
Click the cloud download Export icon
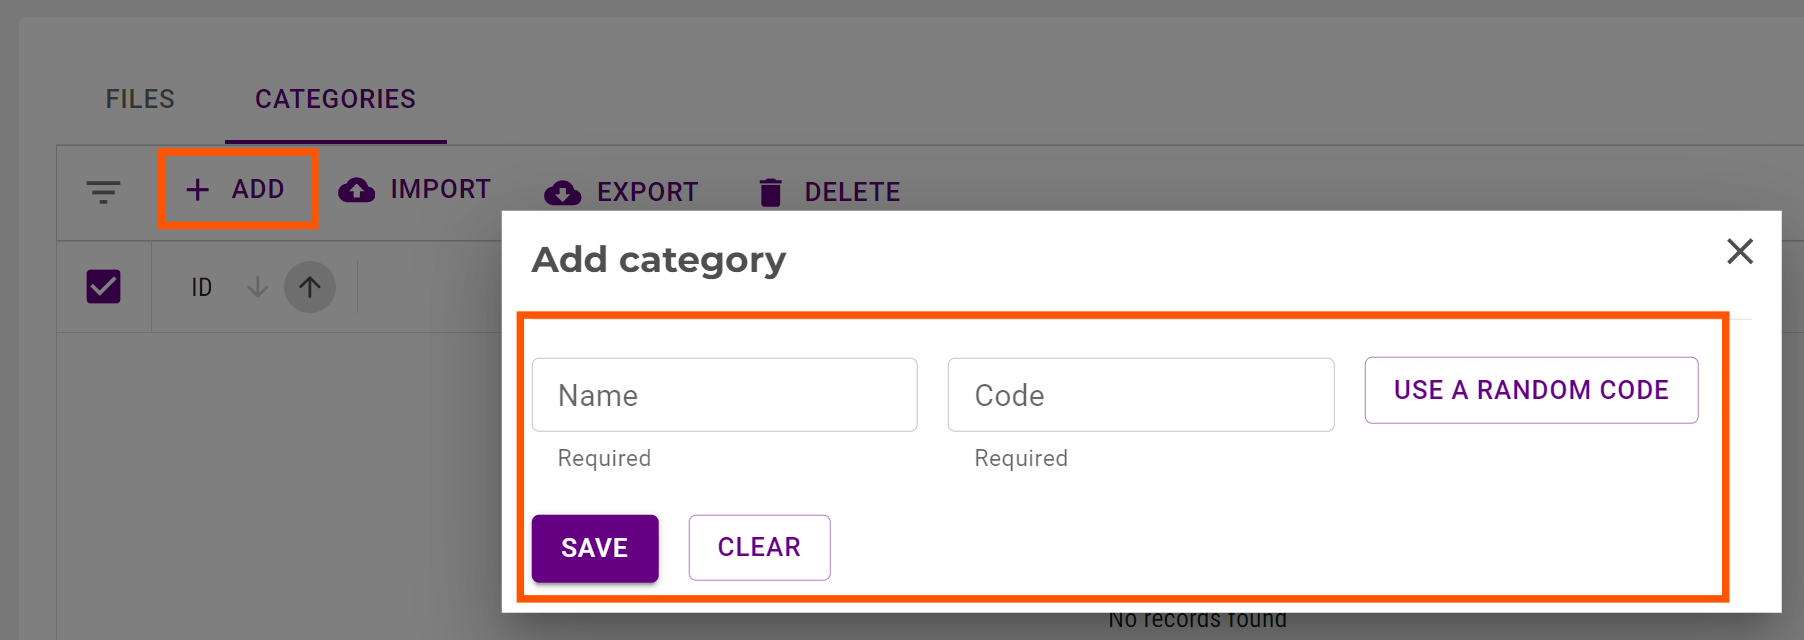[x=562, y=193]
